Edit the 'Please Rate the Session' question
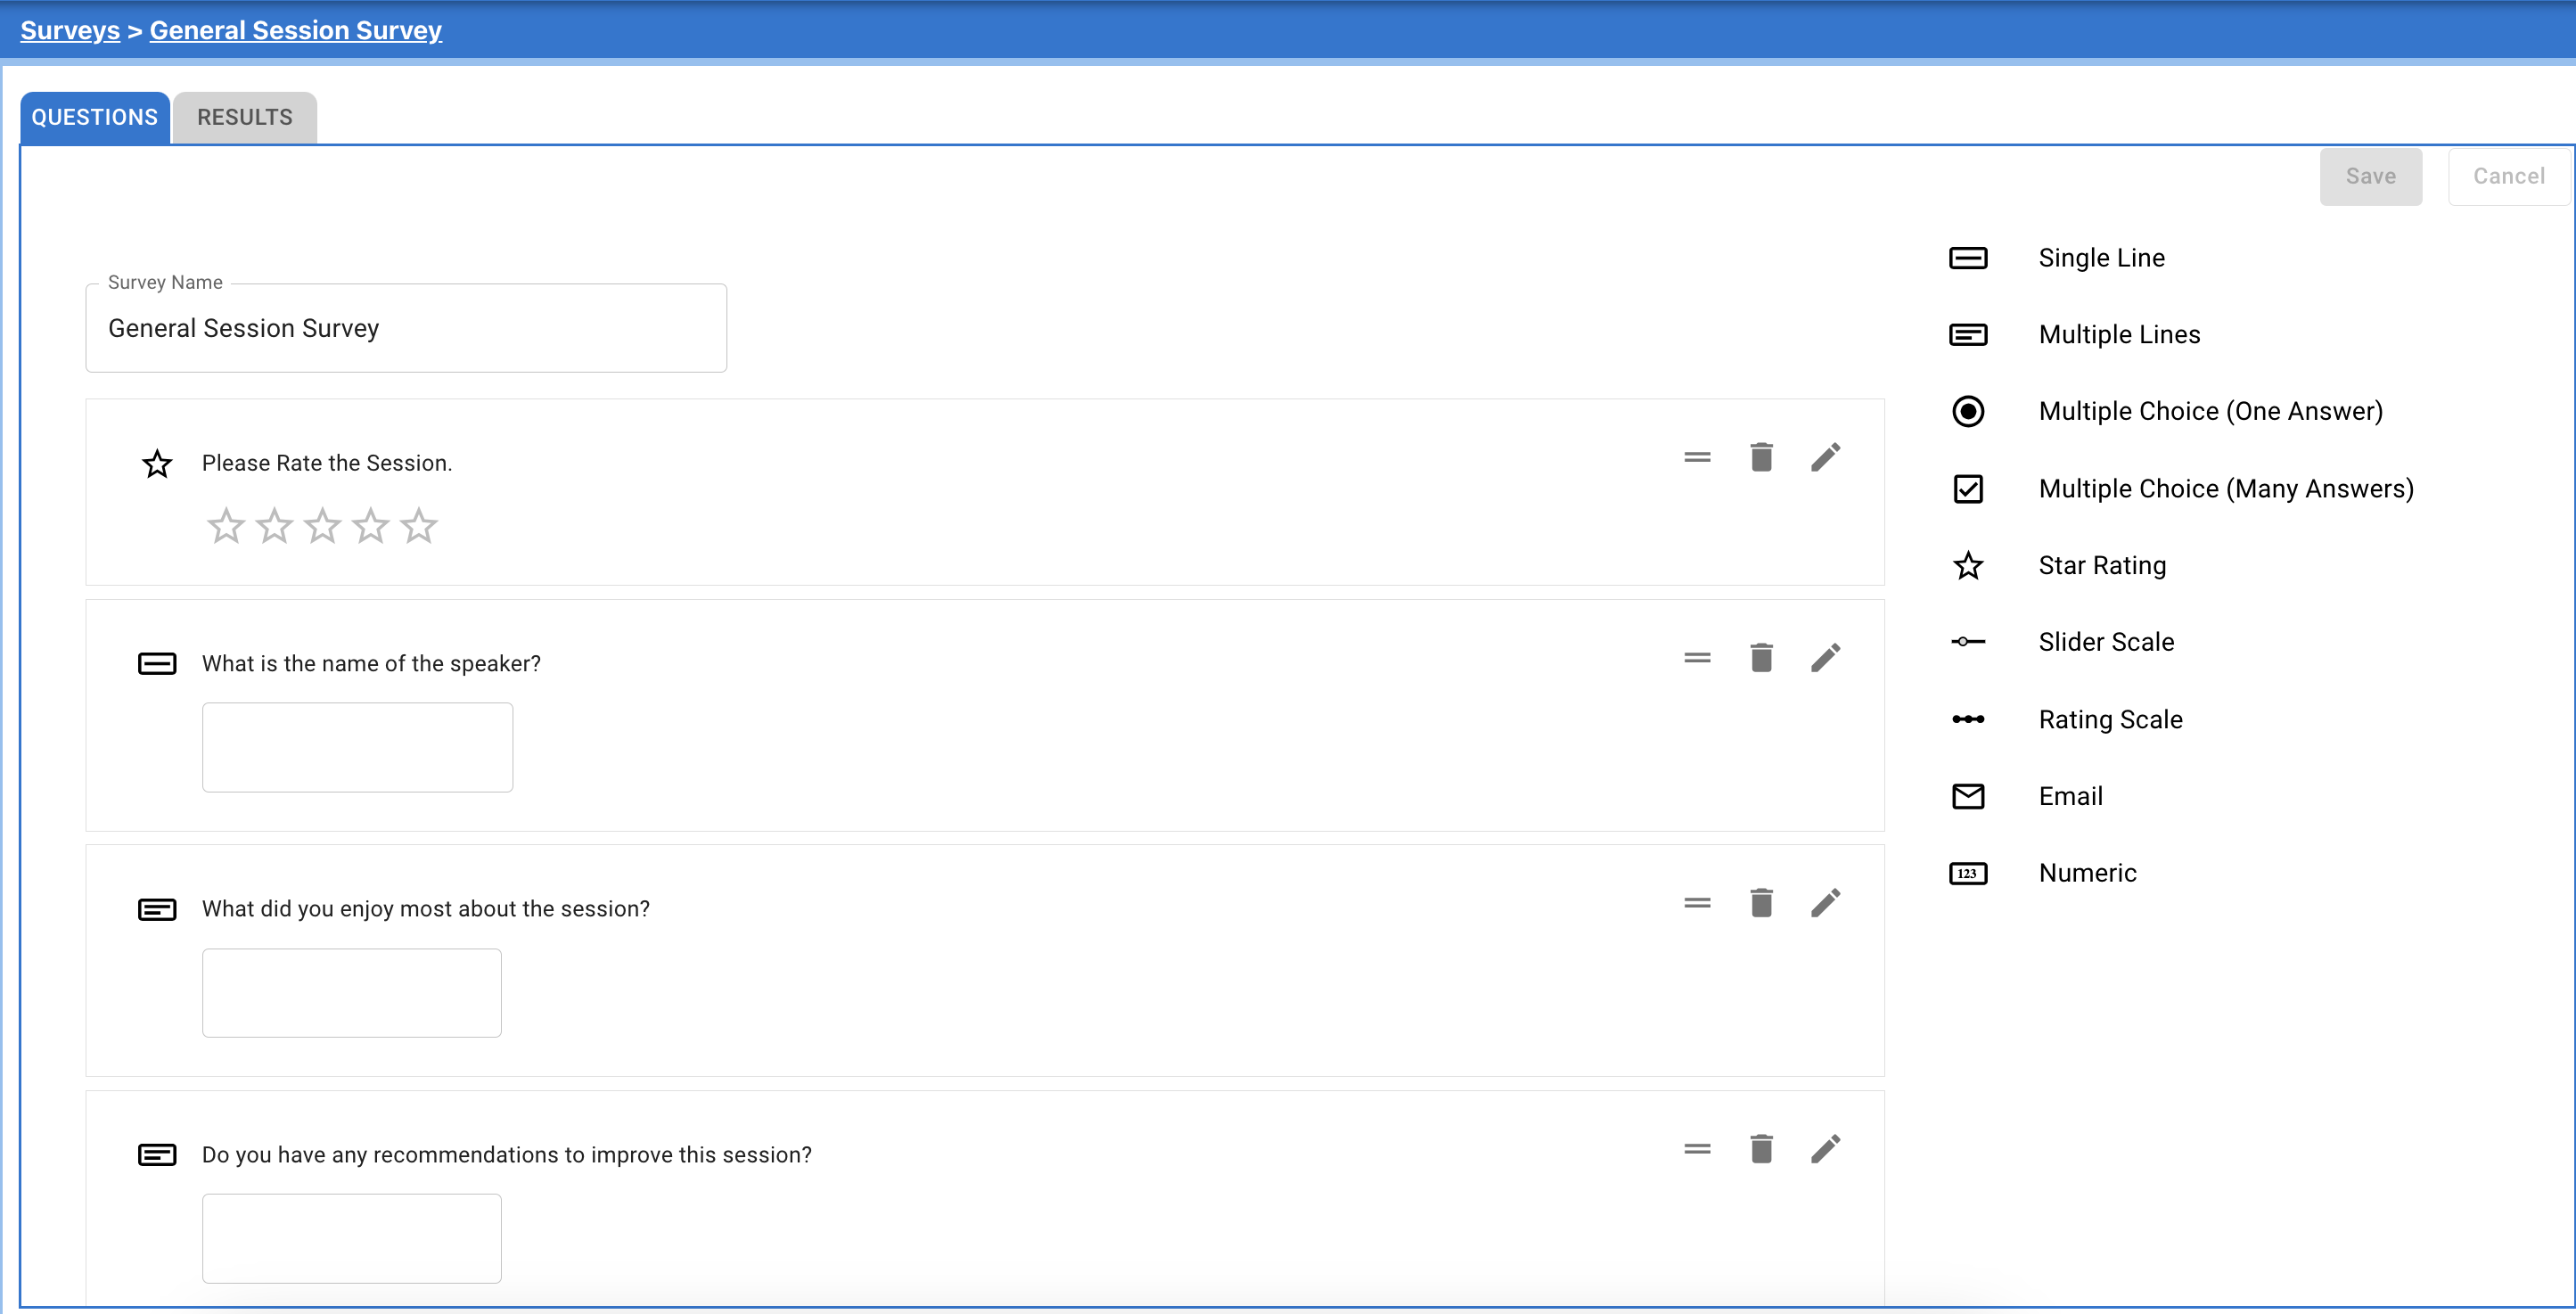The height and width of the screenshot is (1314, 2576). [x=1826, y=457]
